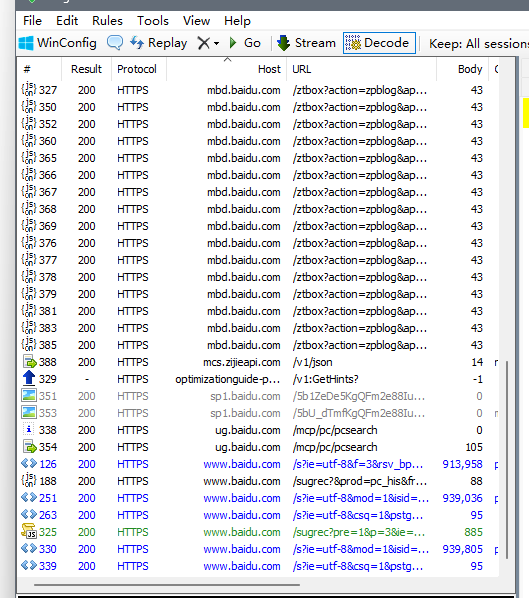Click the info icon of session 338
The height and width of the screenshot is (598, 529).
[29, 429]
